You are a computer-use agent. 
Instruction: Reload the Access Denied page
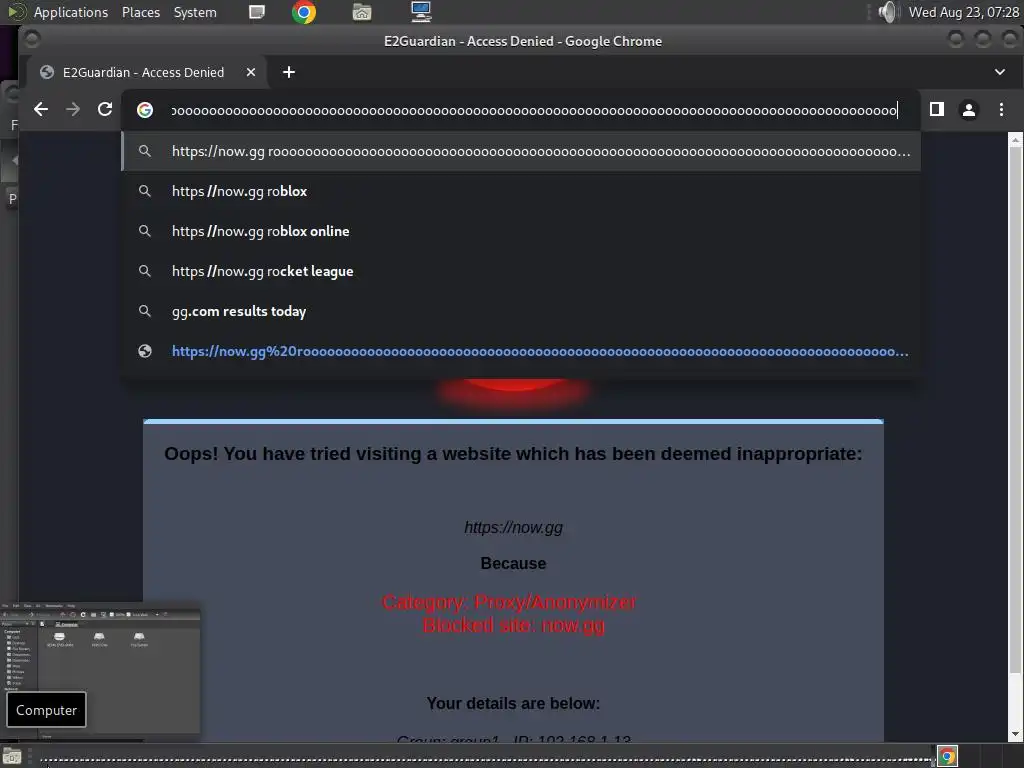(104, 110)
